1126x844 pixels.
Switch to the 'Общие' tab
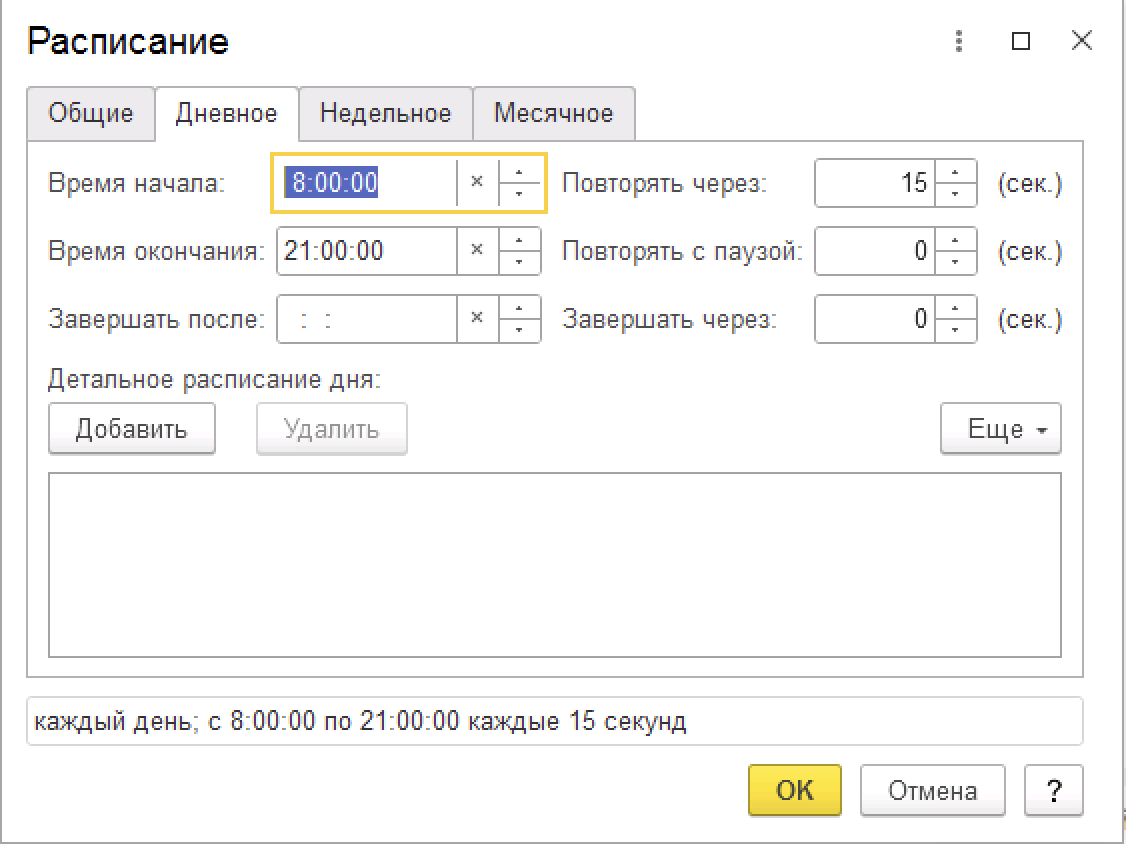coord(91,114)
